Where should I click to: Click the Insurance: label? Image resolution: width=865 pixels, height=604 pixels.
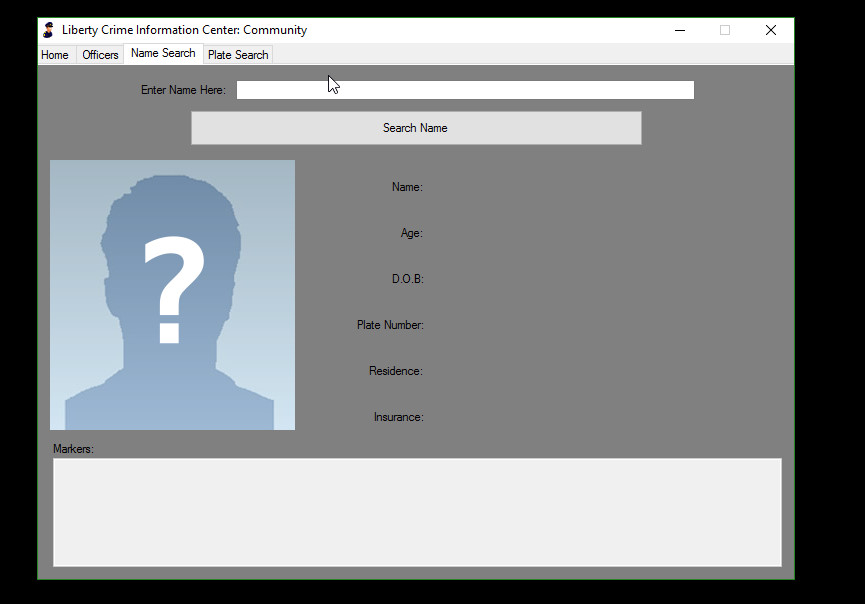(x=398, y=417)
